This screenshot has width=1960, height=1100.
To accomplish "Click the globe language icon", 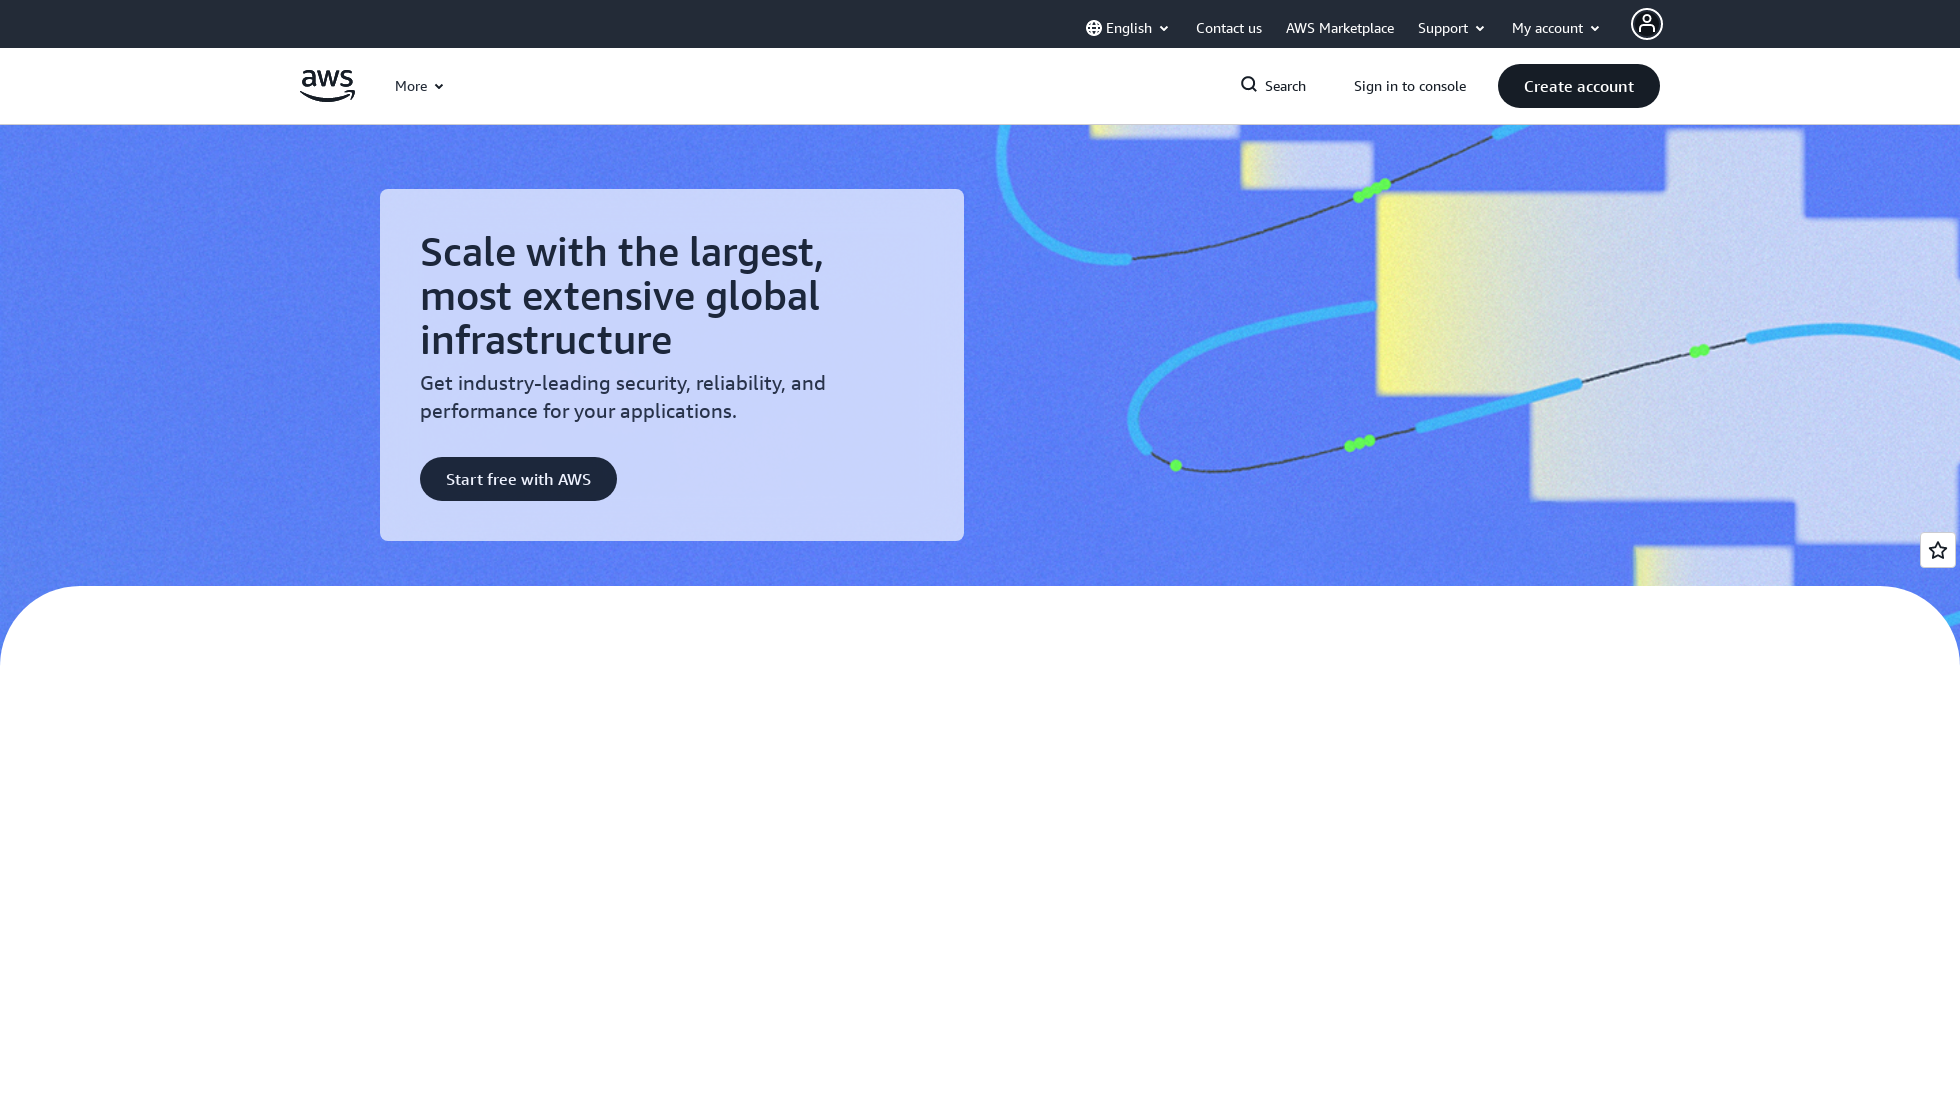I will 1094,28.
